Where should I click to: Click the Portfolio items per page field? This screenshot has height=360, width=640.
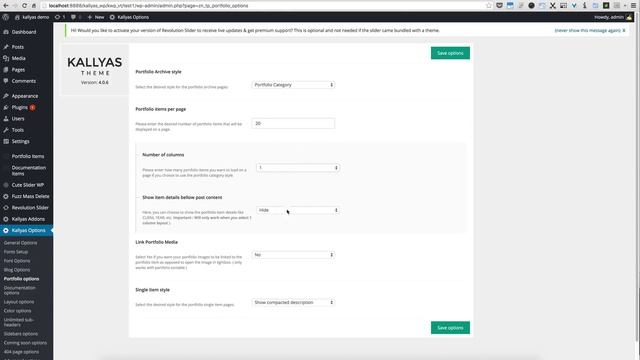(x=293, y=123)
